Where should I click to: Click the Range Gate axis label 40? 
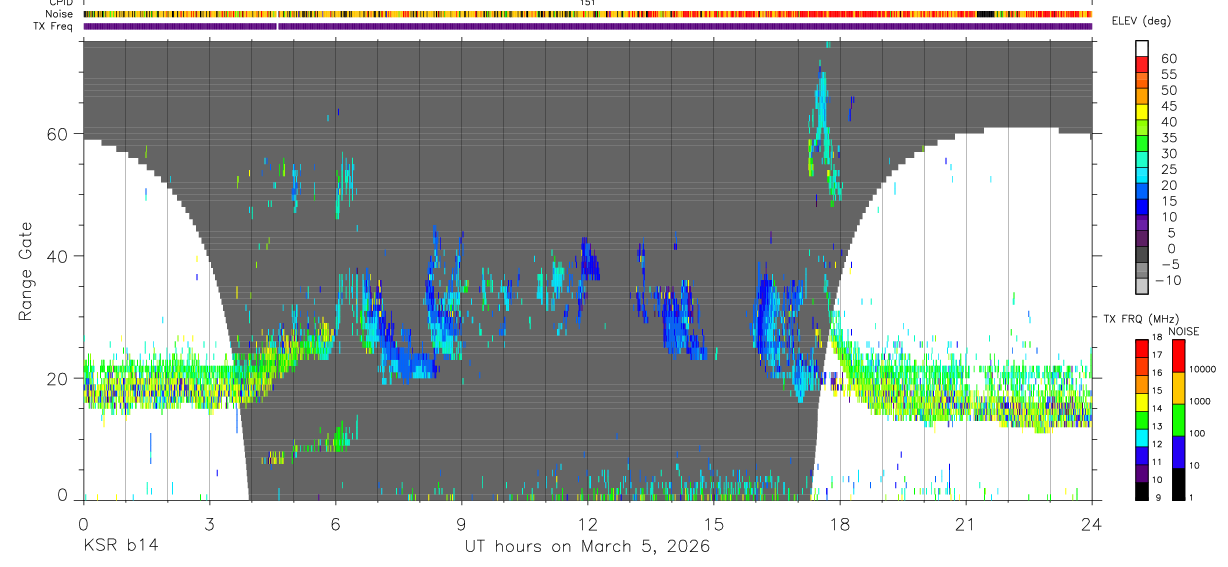pos(59,256)
